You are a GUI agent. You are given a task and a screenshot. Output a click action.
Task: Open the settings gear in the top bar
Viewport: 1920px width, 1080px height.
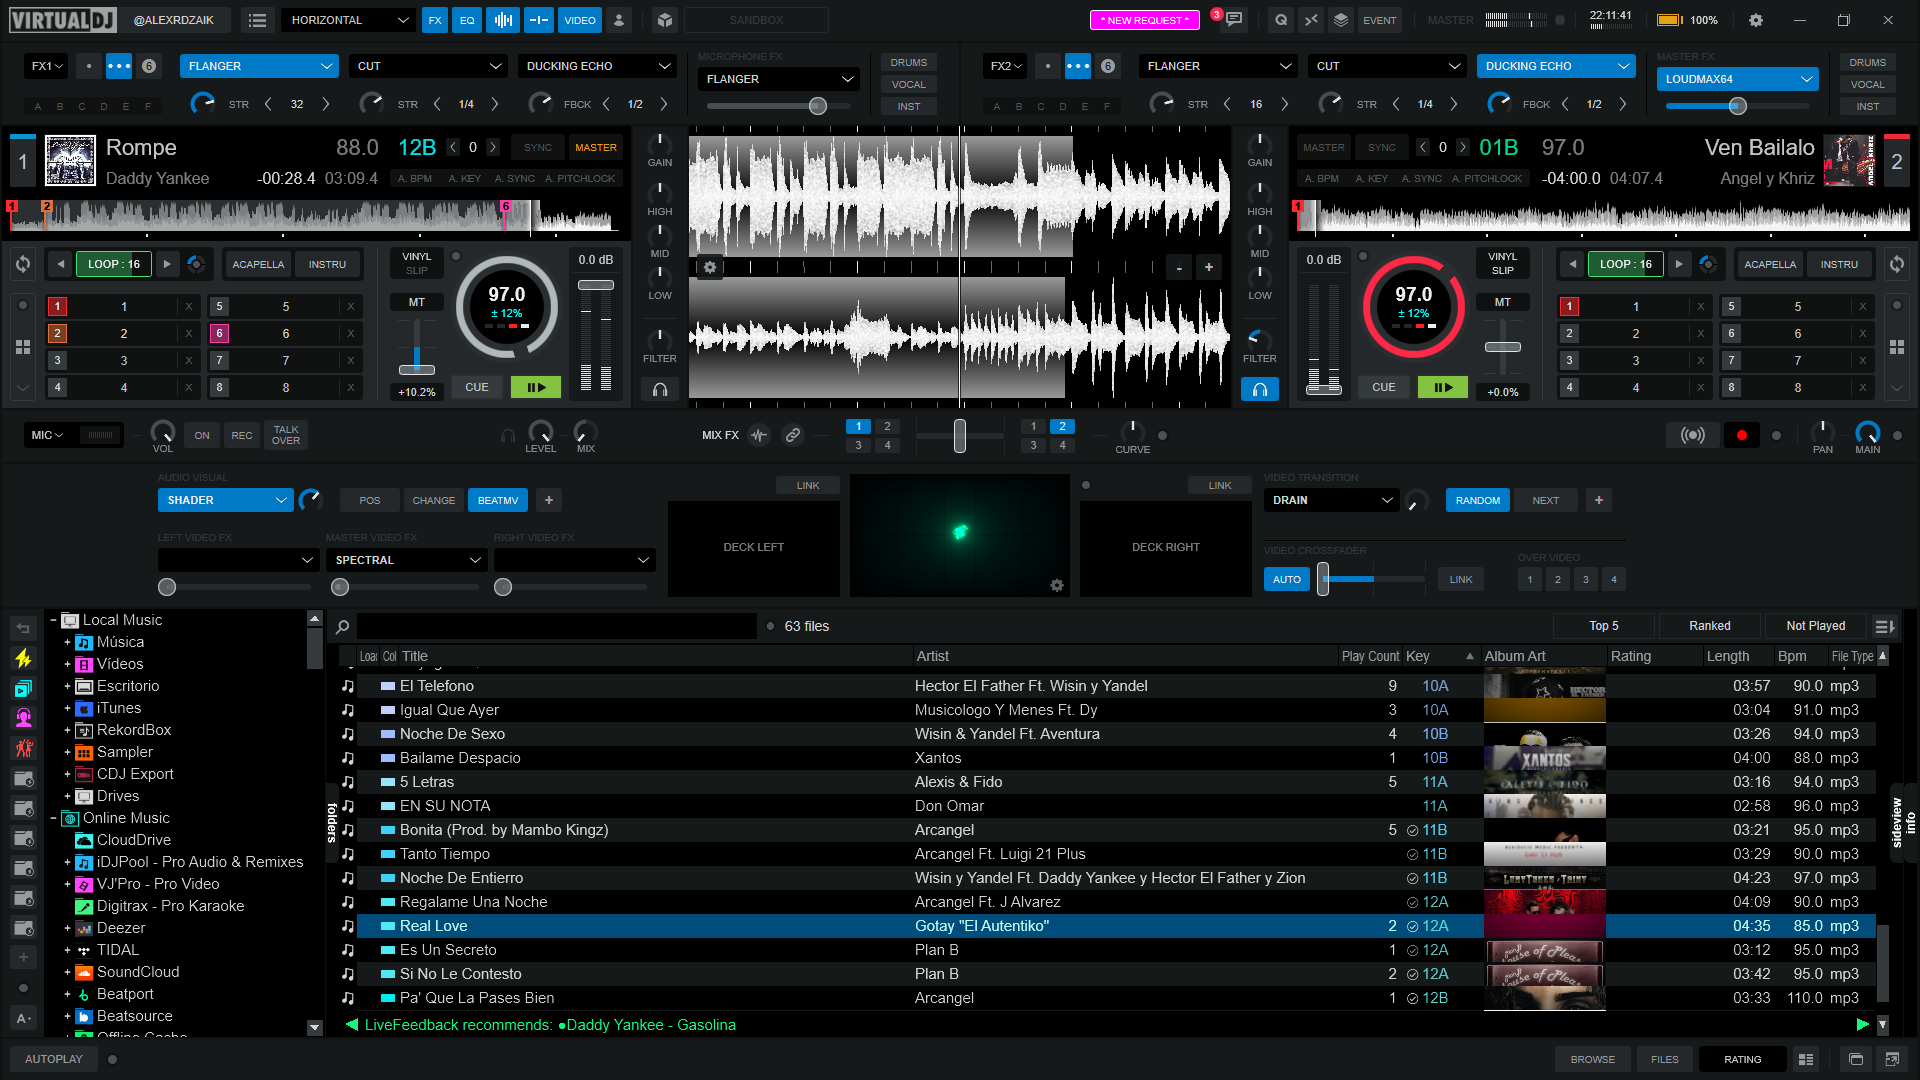point(1756,20)
